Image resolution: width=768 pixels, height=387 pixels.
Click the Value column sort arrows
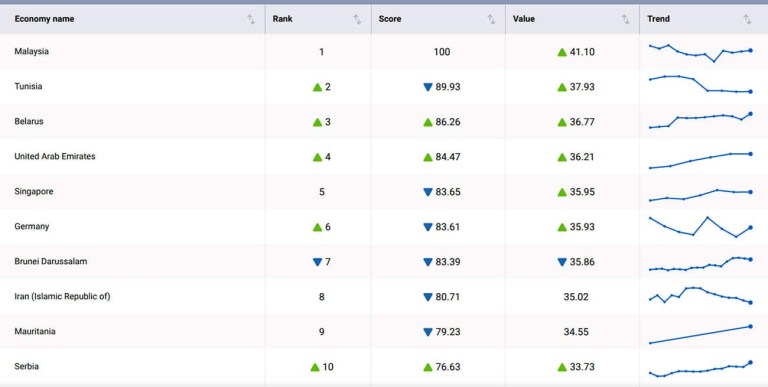(x=625, y=19)
